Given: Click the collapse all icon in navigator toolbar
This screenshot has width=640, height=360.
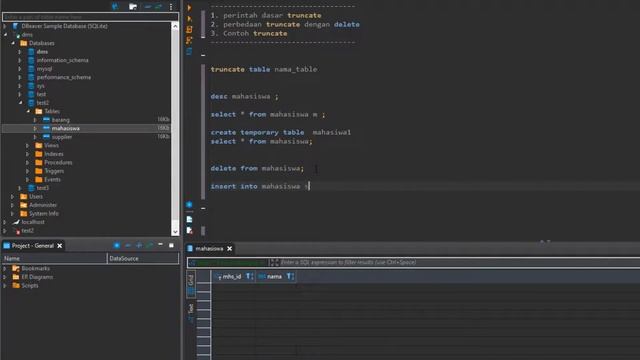Looking at the screenshot, I should coord(148,7).
